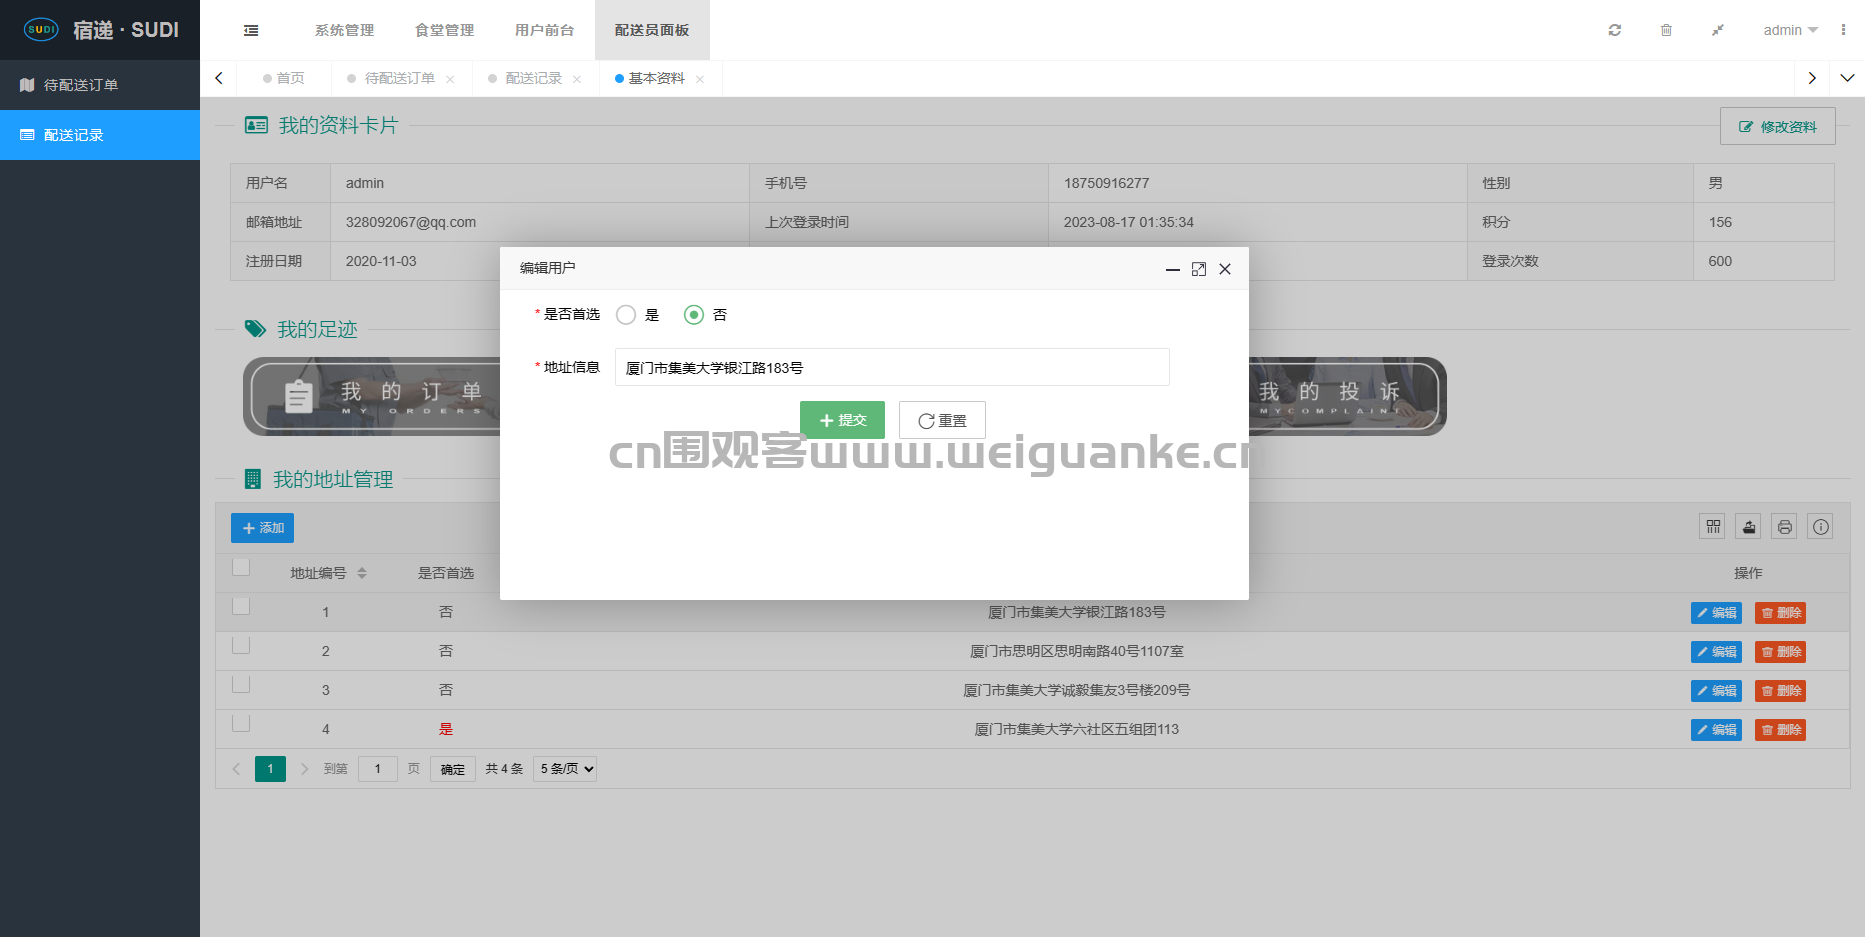Check the row 3 address checkbox
Viewport: 1865px width, 937px height.
(241, 684)
